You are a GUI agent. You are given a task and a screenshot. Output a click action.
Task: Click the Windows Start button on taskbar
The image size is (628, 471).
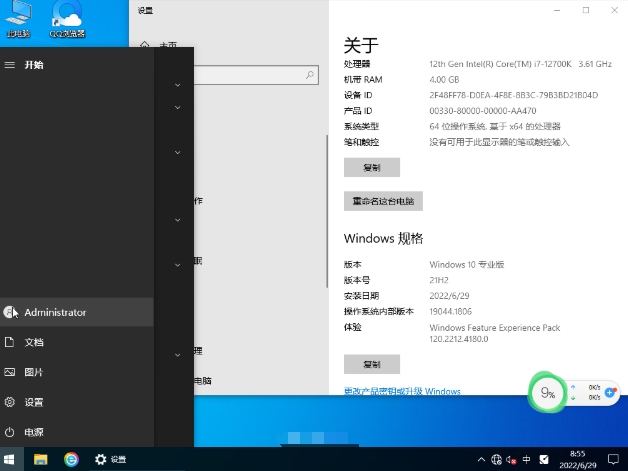click(x=10, y=460)
